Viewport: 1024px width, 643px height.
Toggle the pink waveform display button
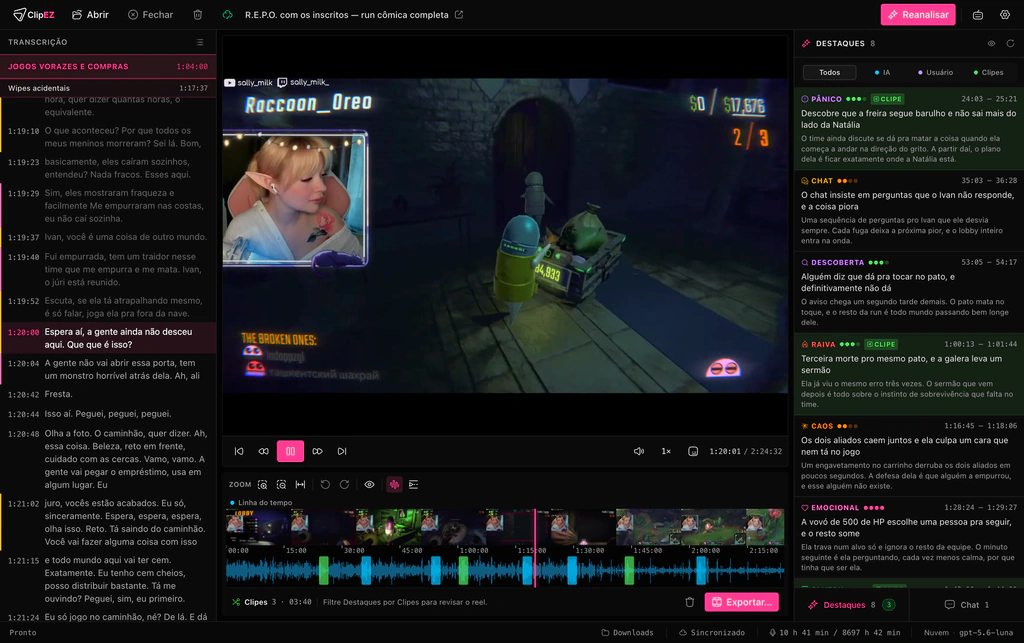coord(394,484)
